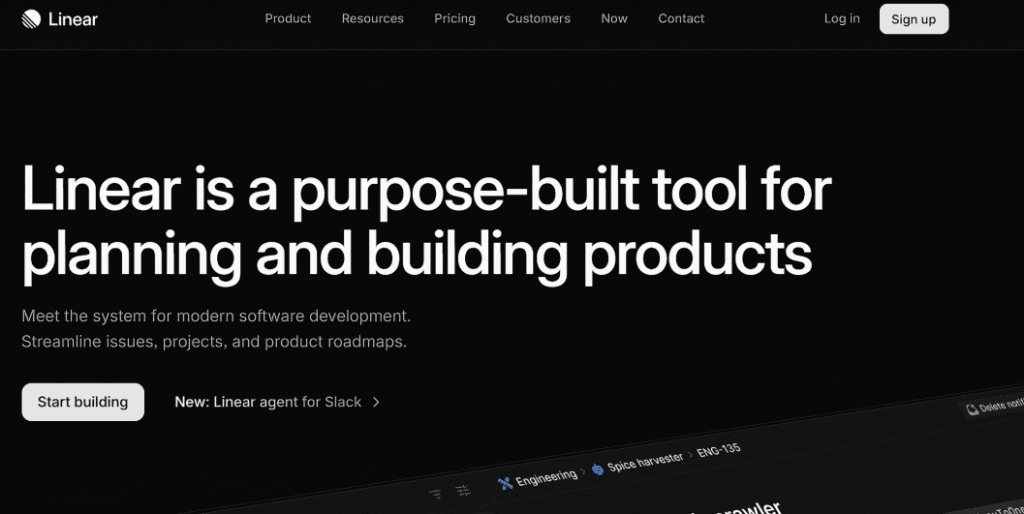Click 'Meet the system for modern software development'
The height and width of the screenshot is (514, 1024).
[x=216, y=316]
